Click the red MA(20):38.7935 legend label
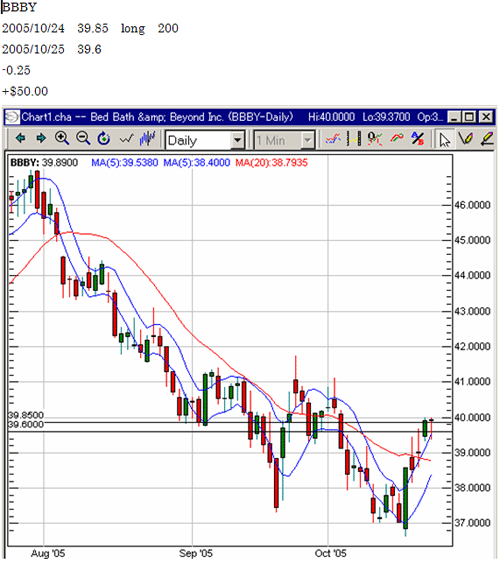This screenshot has width=500, height=564. coord(272,163)
